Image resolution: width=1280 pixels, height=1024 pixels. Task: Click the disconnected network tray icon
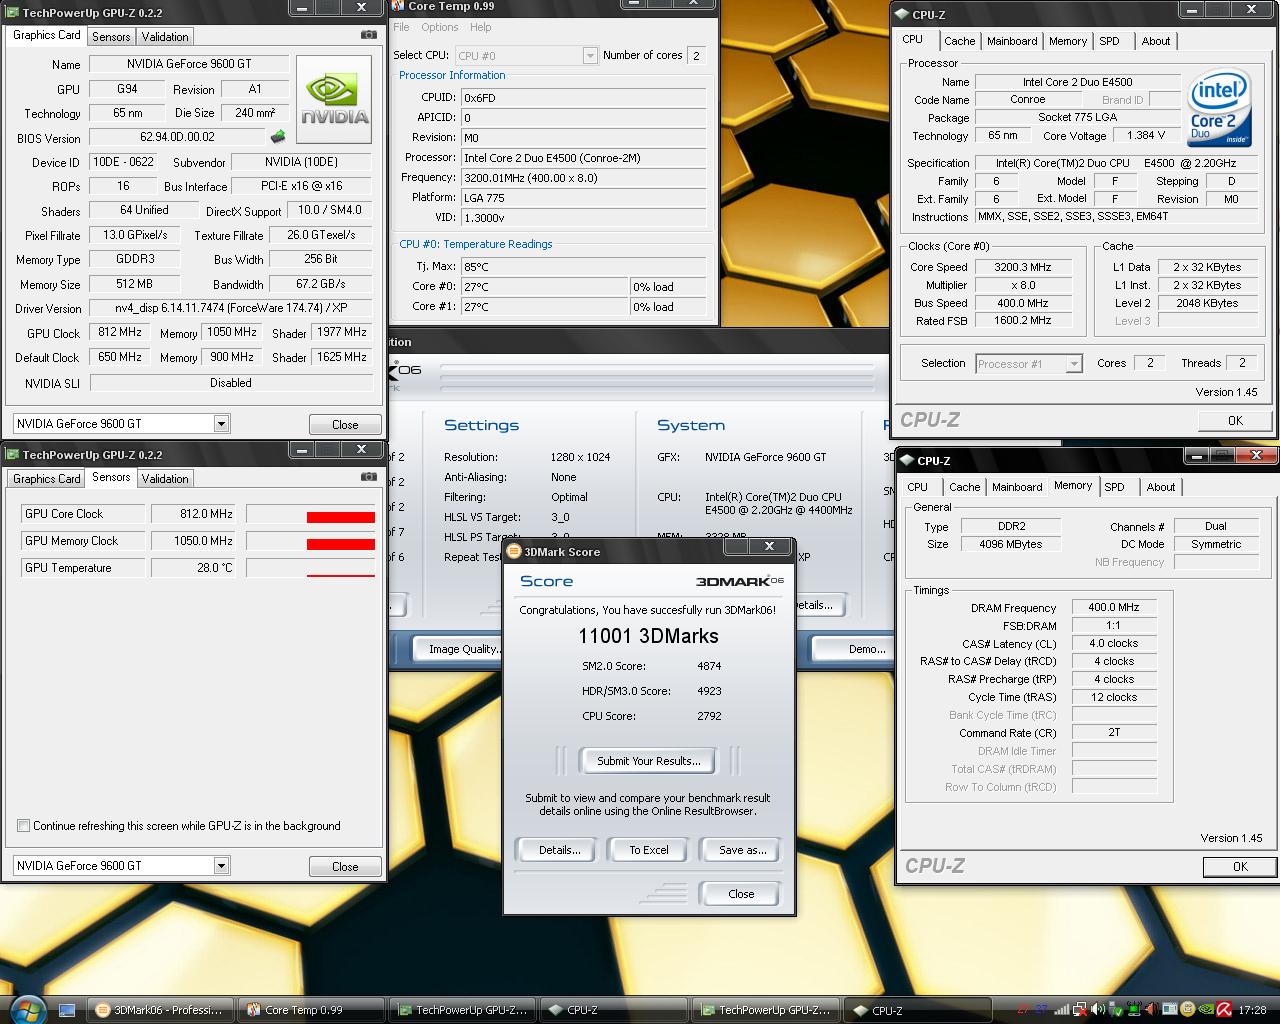tap(1080, 1010)
